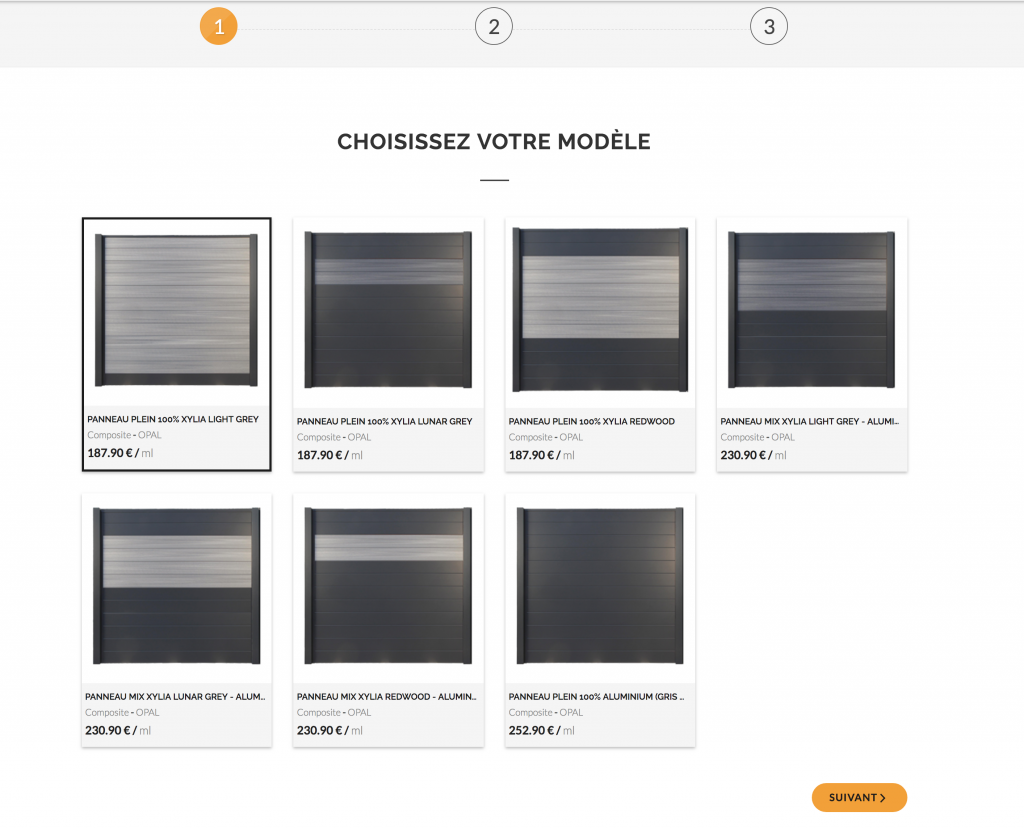Click the arrow chevron on SUIVANT
The image size is (1024, 828).
[883, 798]
